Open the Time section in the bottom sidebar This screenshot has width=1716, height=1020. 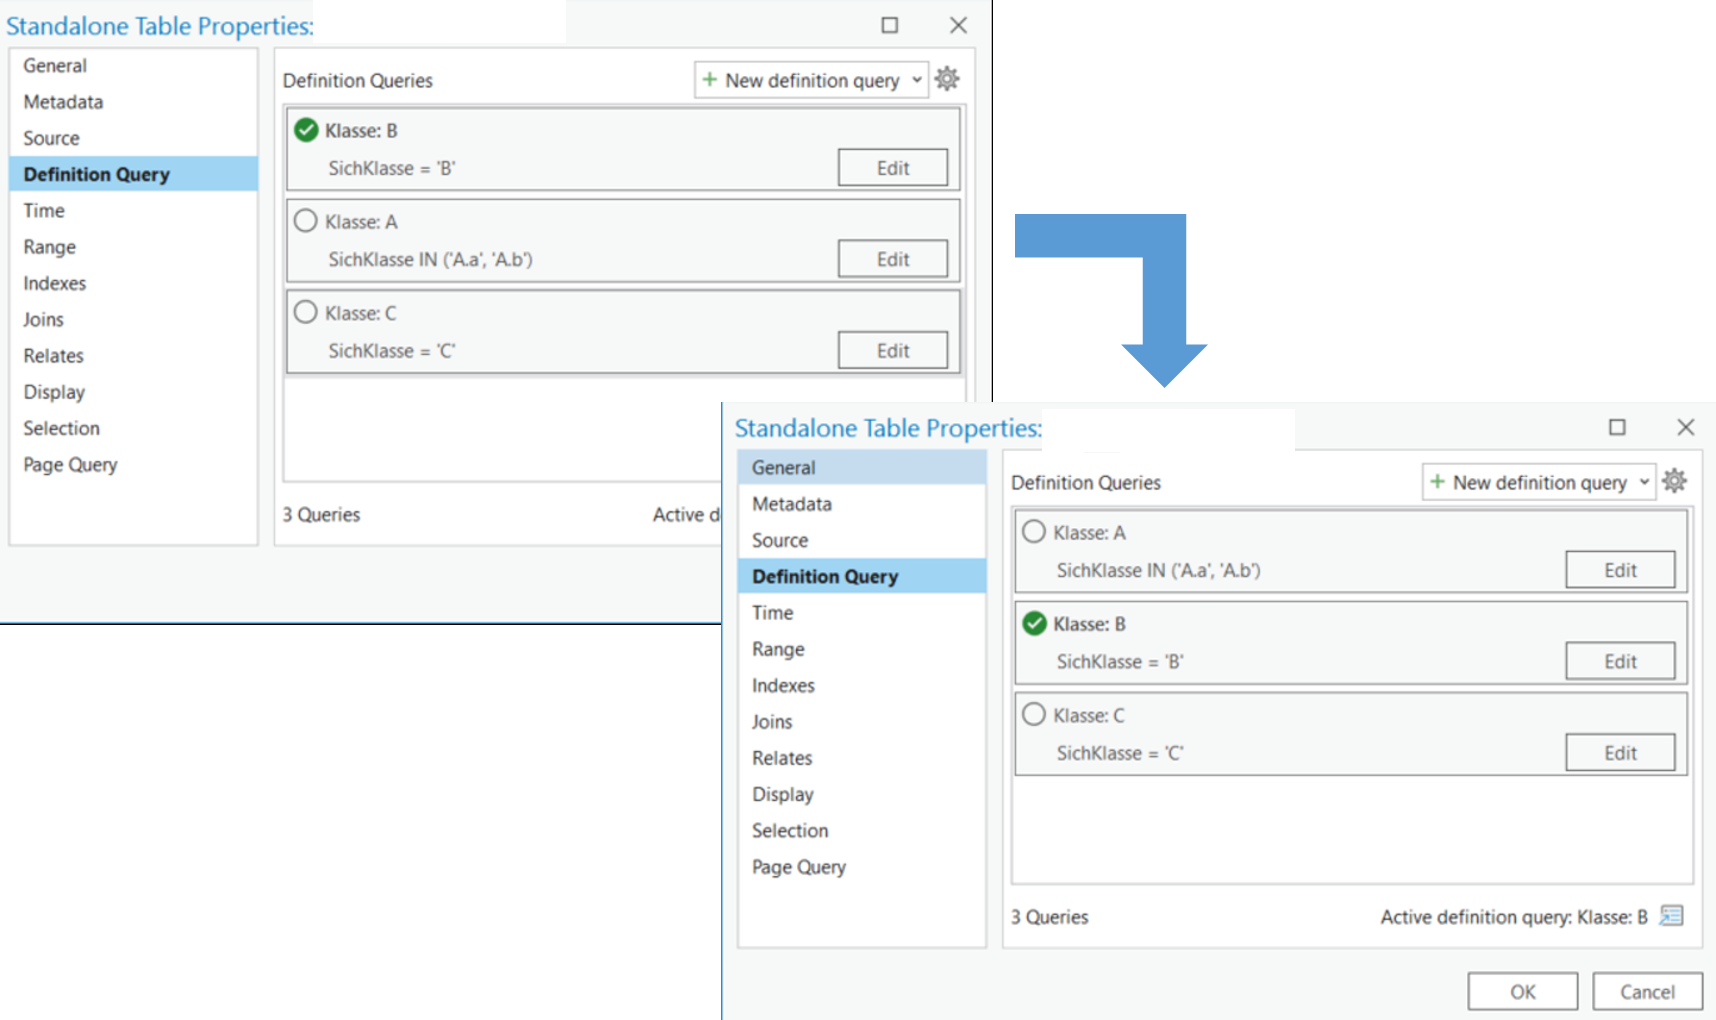pos(771,612)
